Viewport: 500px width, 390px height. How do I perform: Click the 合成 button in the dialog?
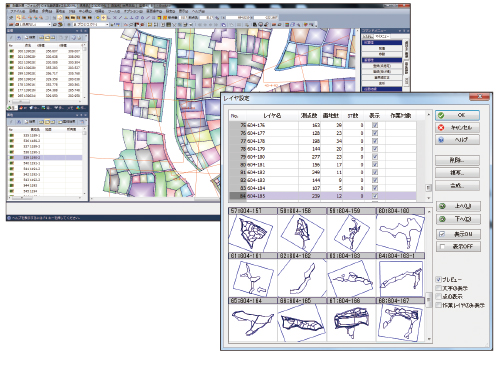click(457, 185)
